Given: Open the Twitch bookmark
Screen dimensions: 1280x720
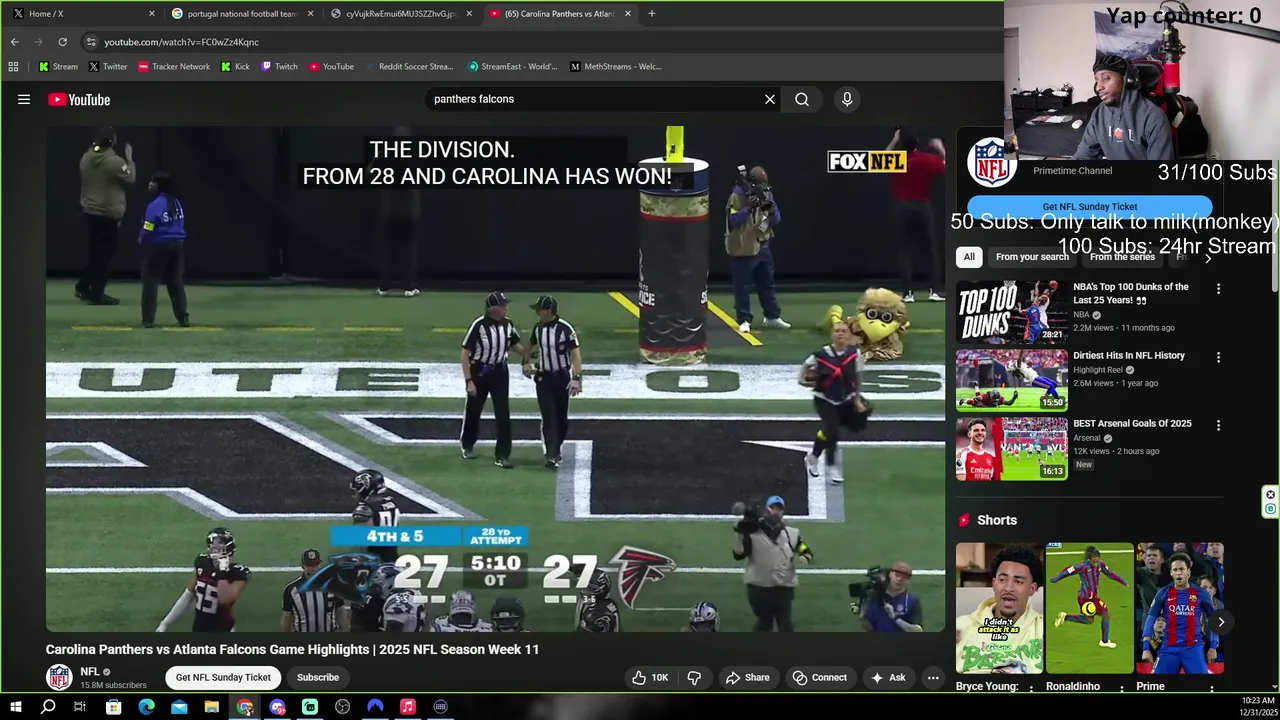Looking at the screenshot, I should (280, 66).
